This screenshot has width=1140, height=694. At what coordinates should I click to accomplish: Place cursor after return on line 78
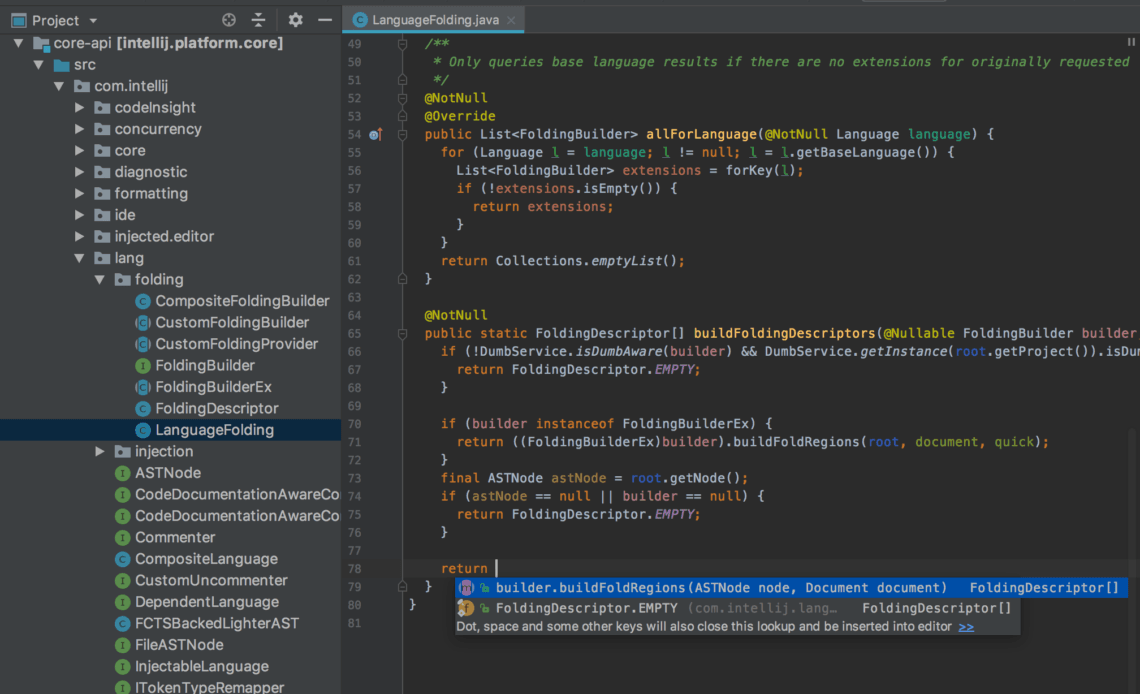pos(496,568)
